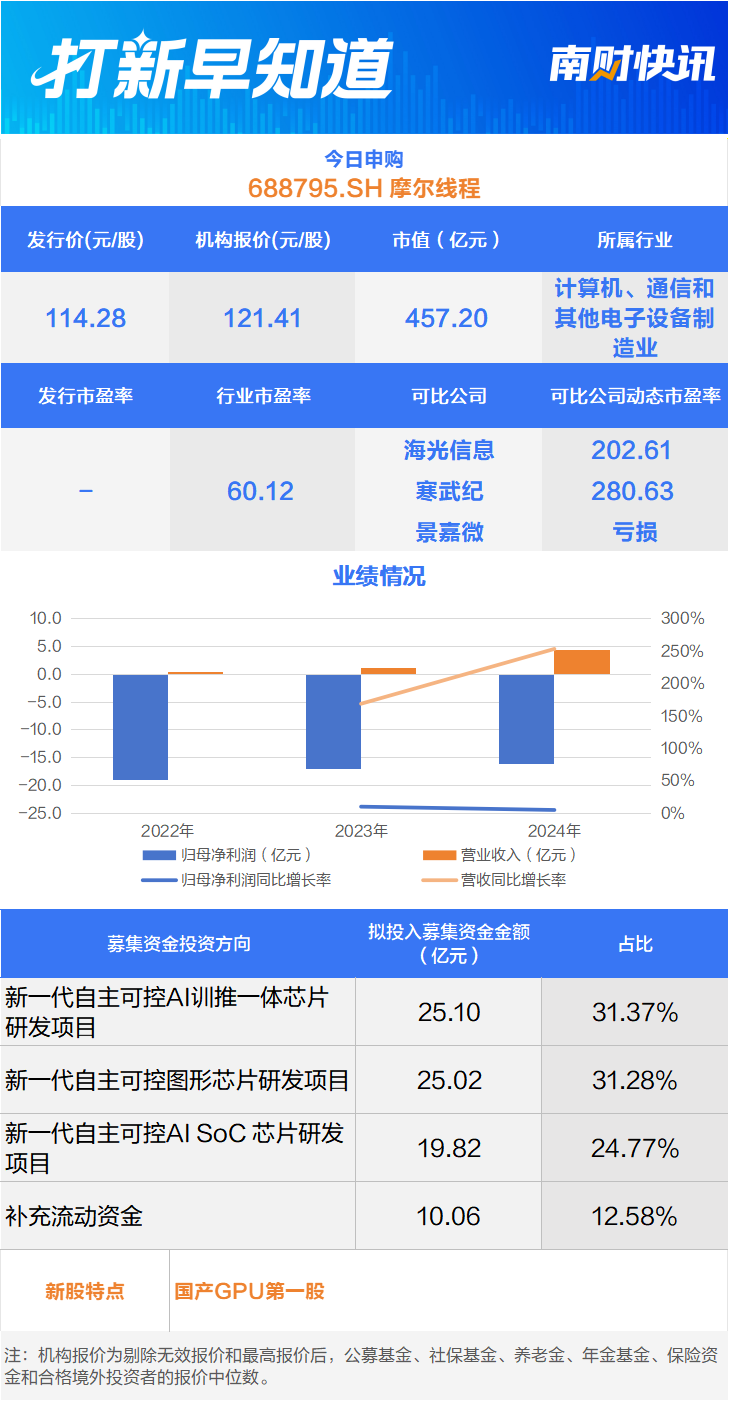Click comparable company 寒武纪

(449, 491)
